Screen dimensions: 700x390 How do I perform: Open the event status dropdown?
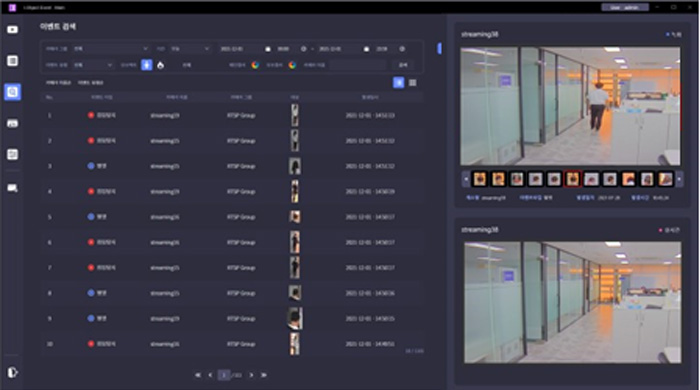pyautogui.click(x=93, y=65)
